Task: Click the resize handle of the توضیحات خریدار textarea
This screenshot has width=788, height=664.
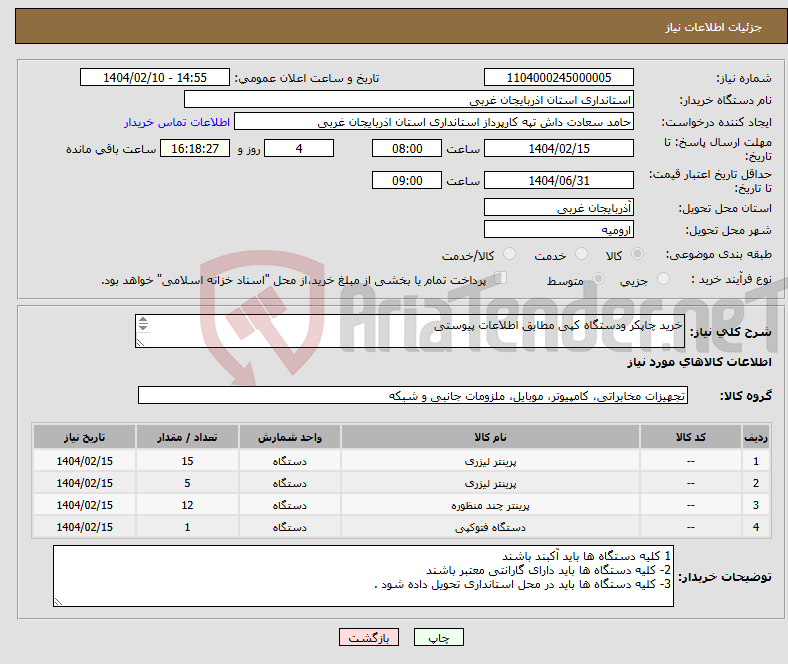Action: tap(58, 600)
